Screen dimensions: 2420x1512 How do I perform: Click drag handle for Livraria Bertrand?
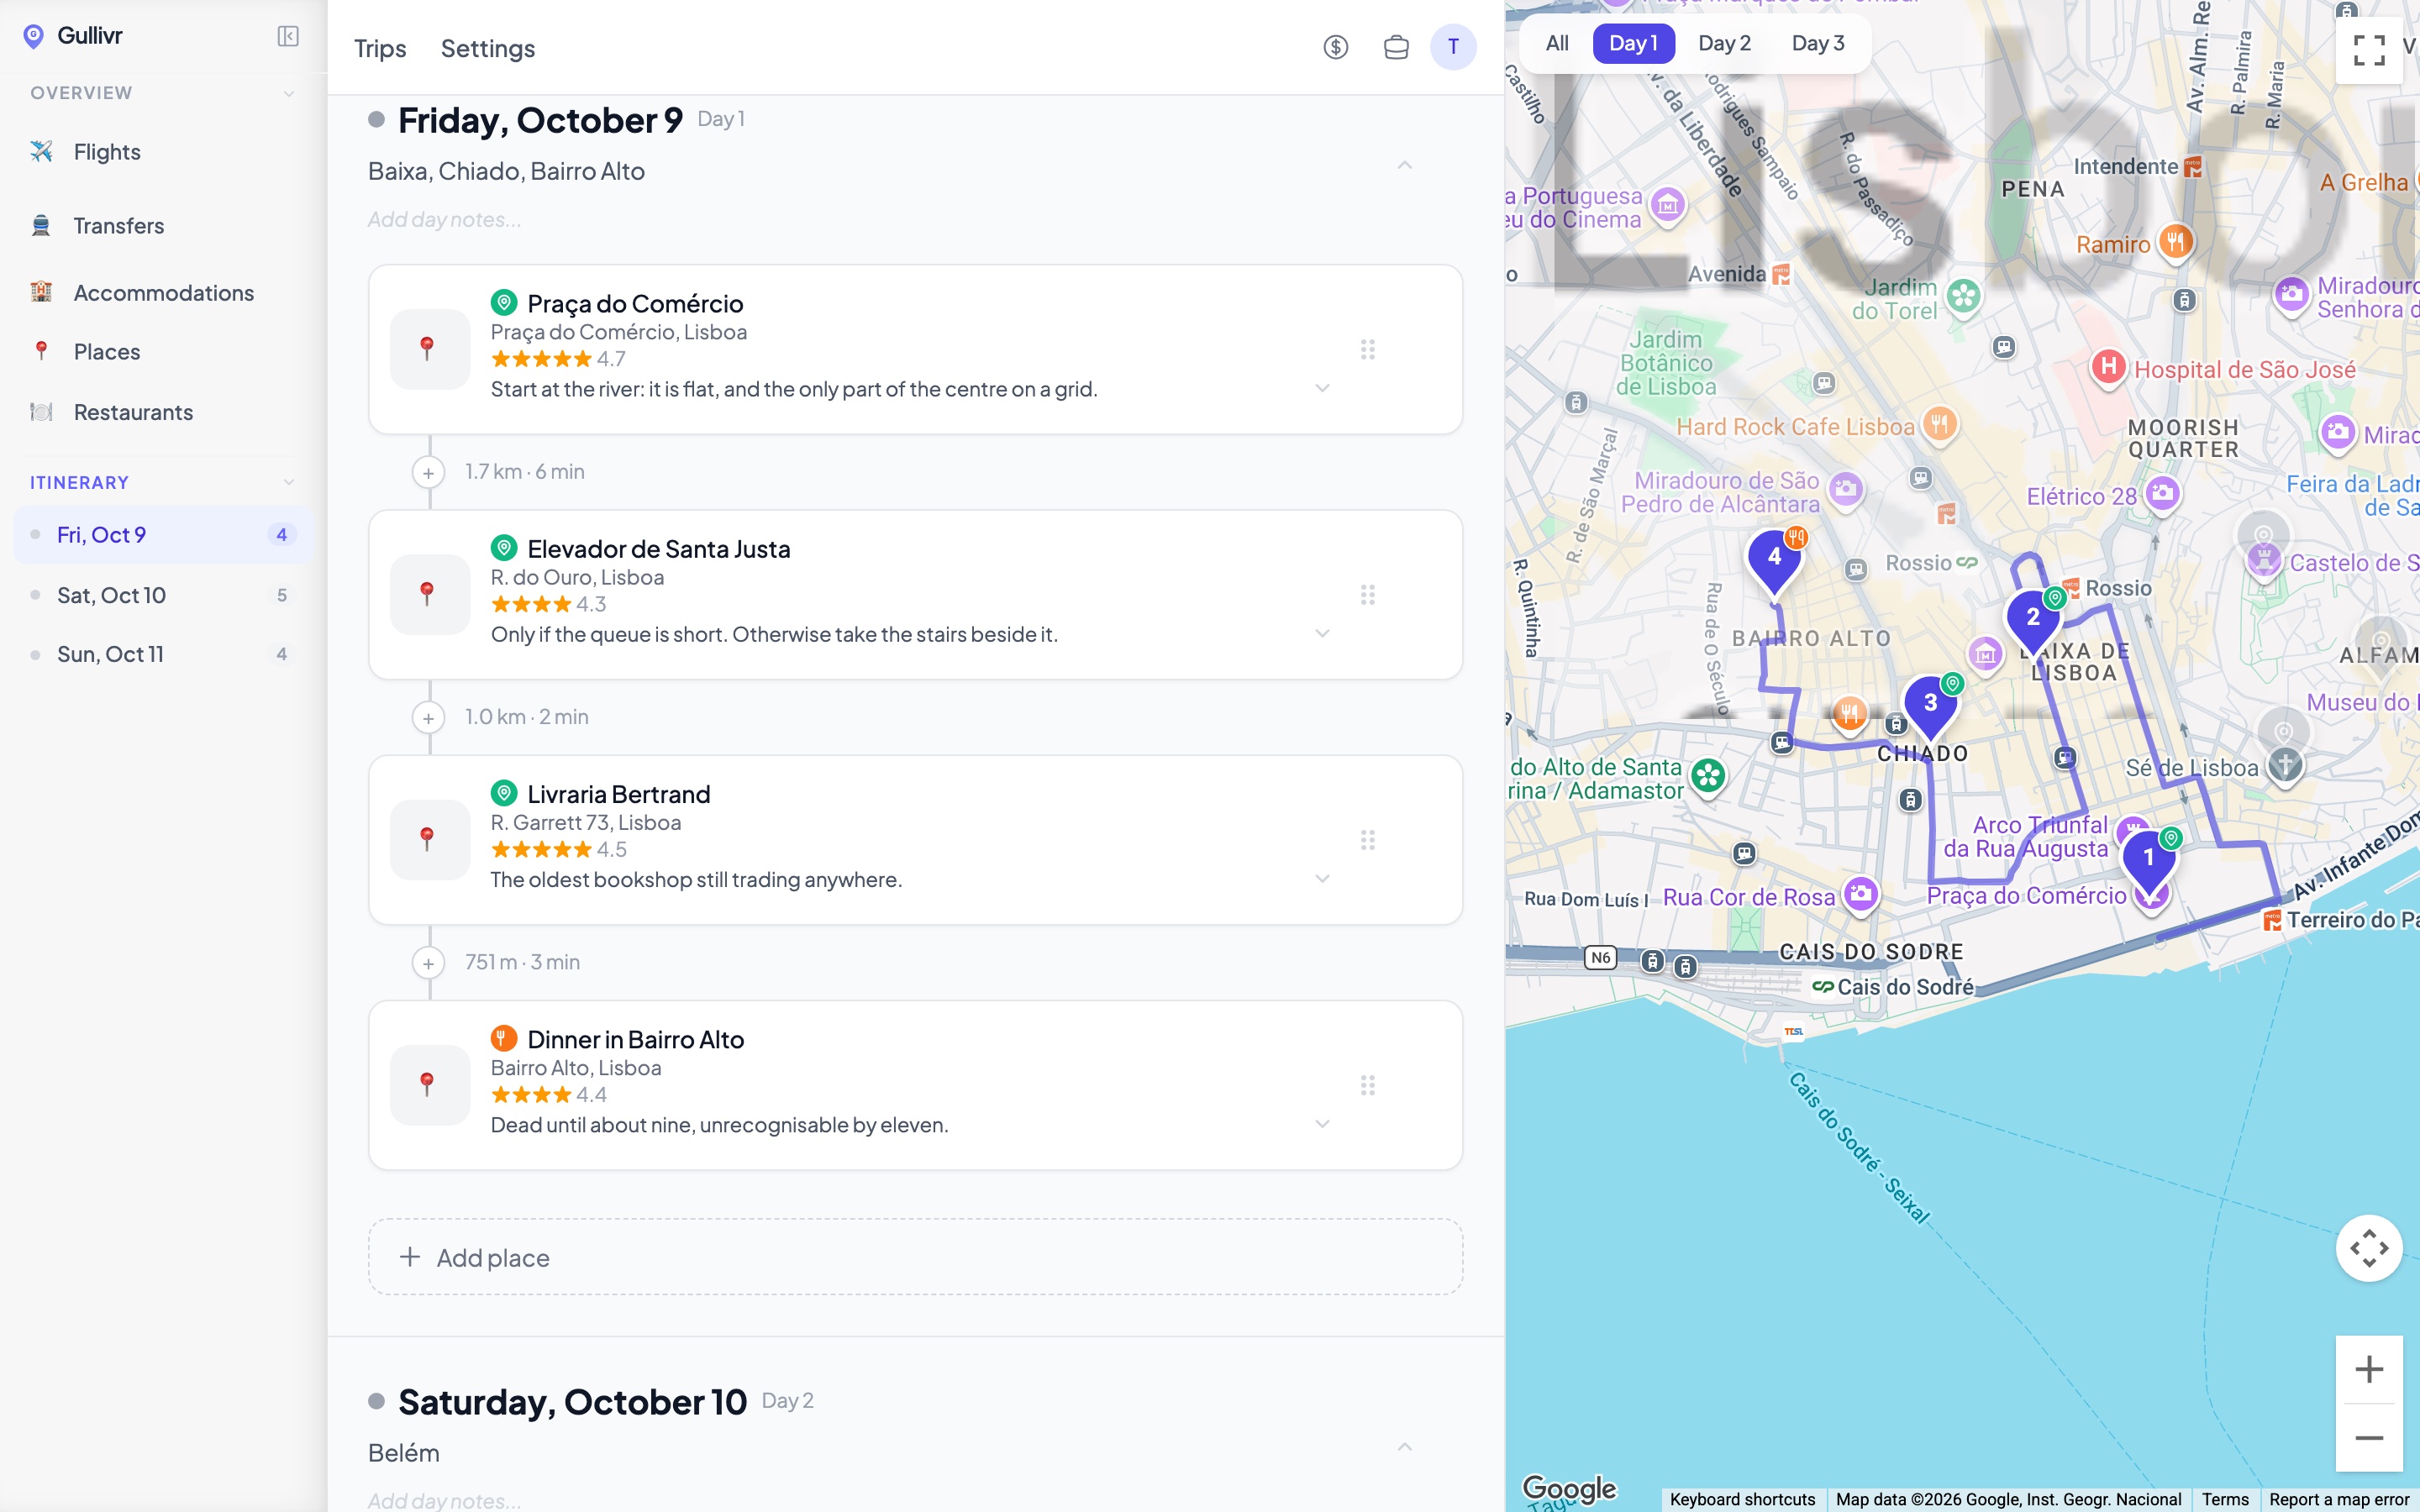(x=1368, y=840)
